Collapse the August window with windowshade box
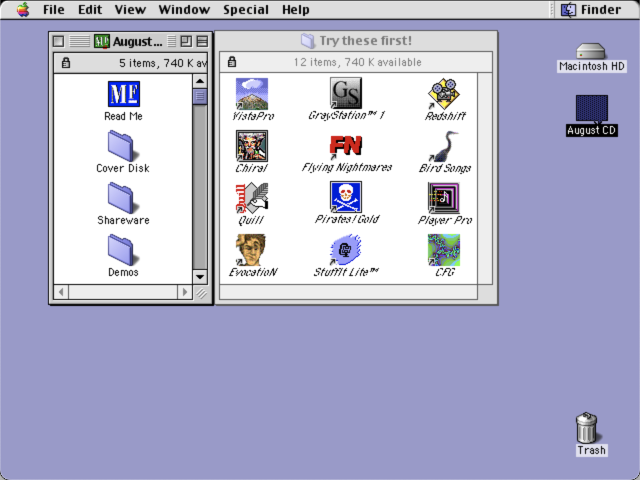Viewport: 640px width, 480px height. click(202, 41)
